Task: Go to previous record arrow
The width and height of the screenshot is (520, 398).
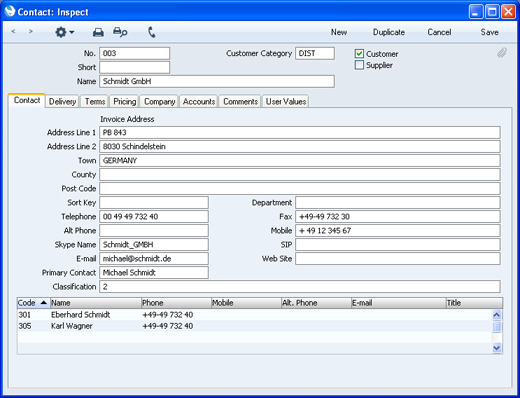Action: pos(13,32)
